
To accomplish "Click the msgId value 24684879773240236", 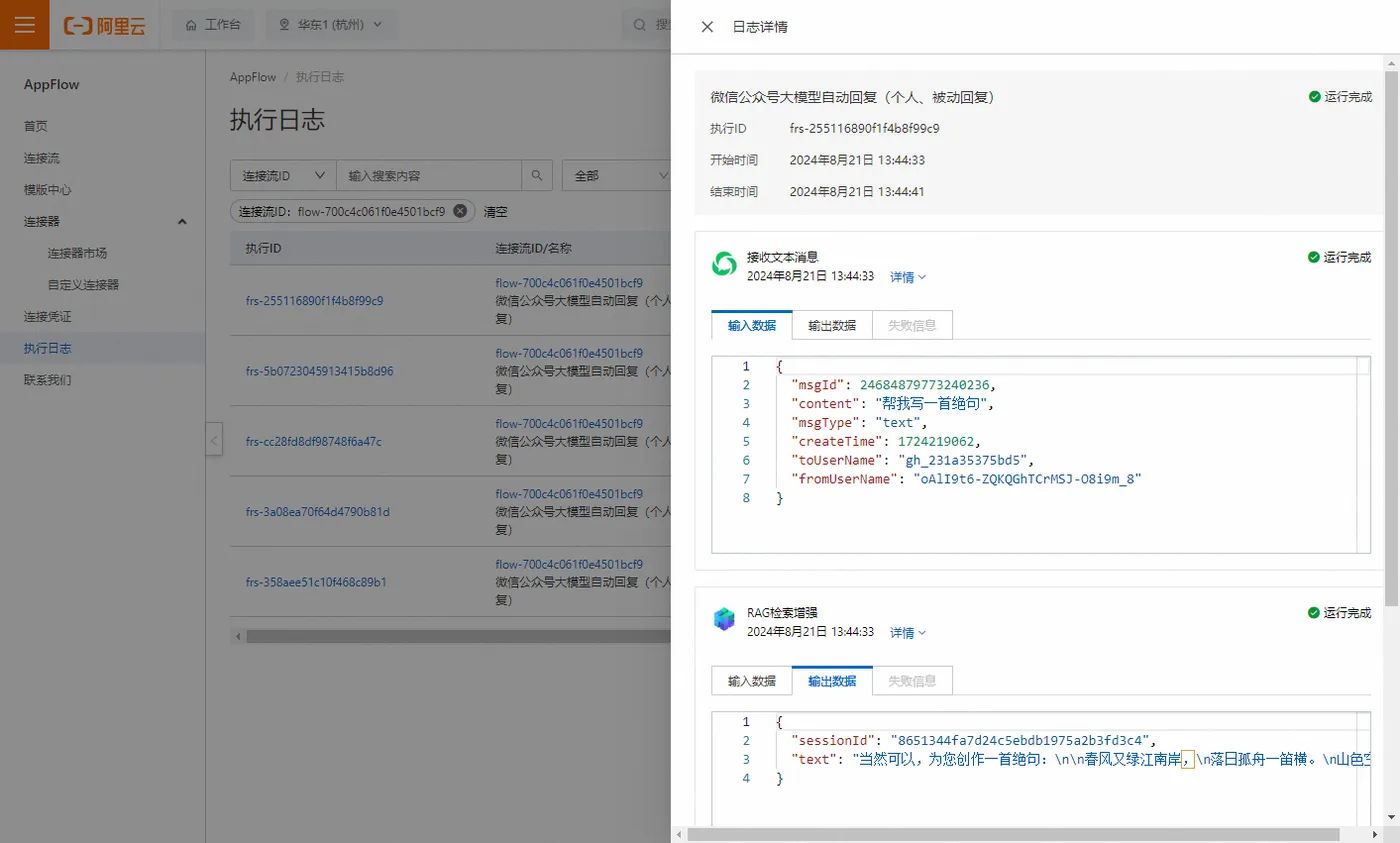I will click(x=927, y=385).
